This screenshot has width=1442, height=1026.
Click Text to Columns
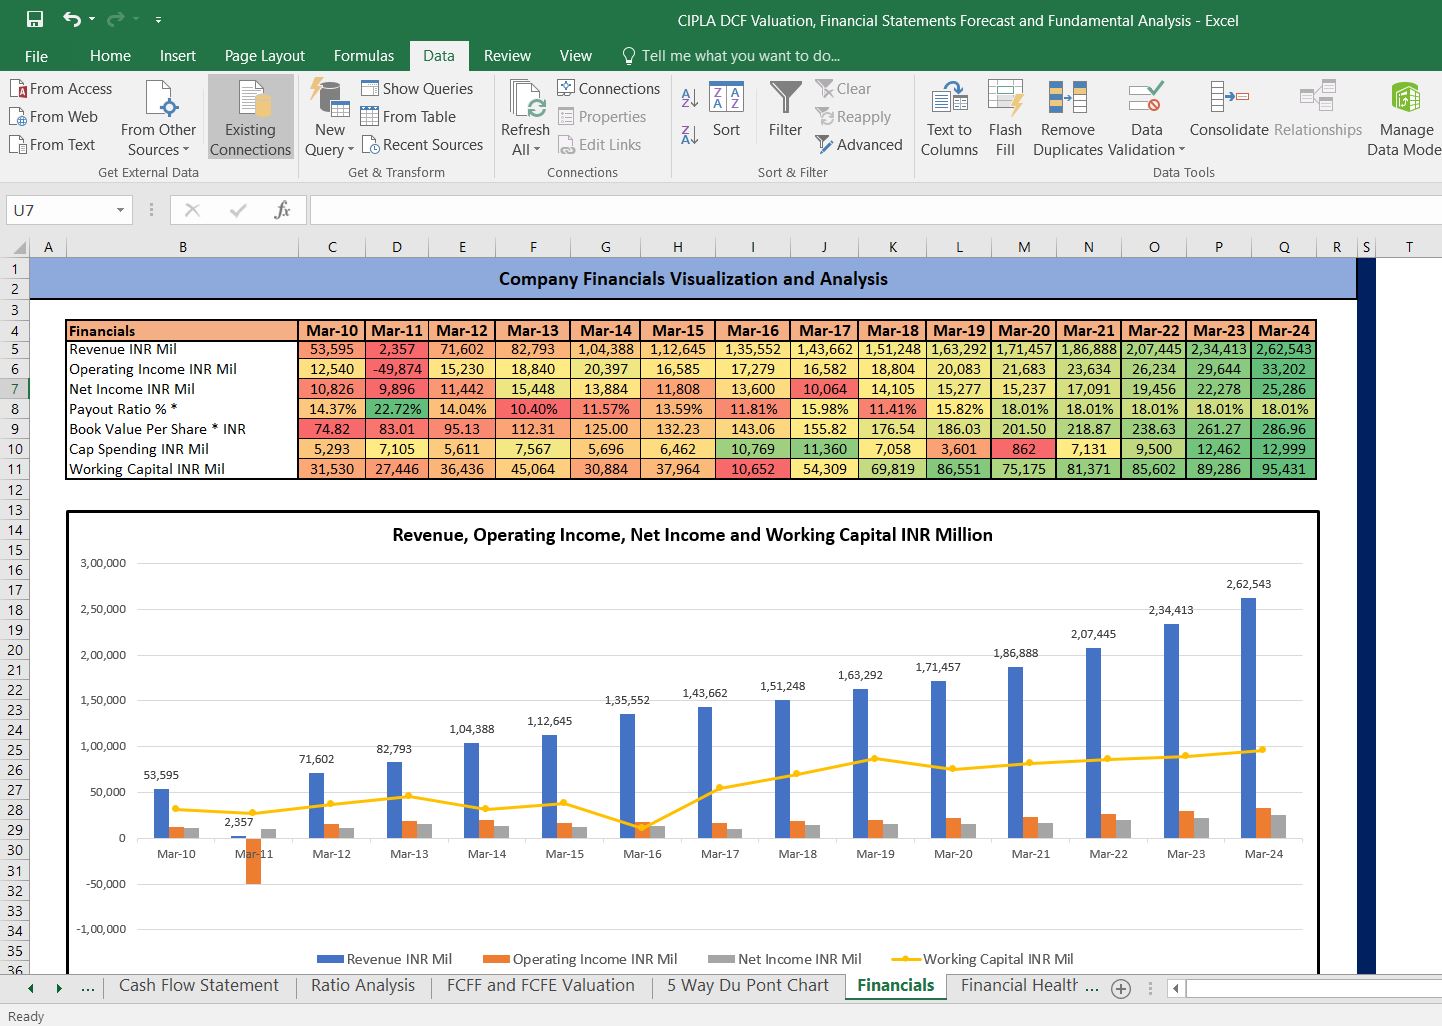(949, 118)
